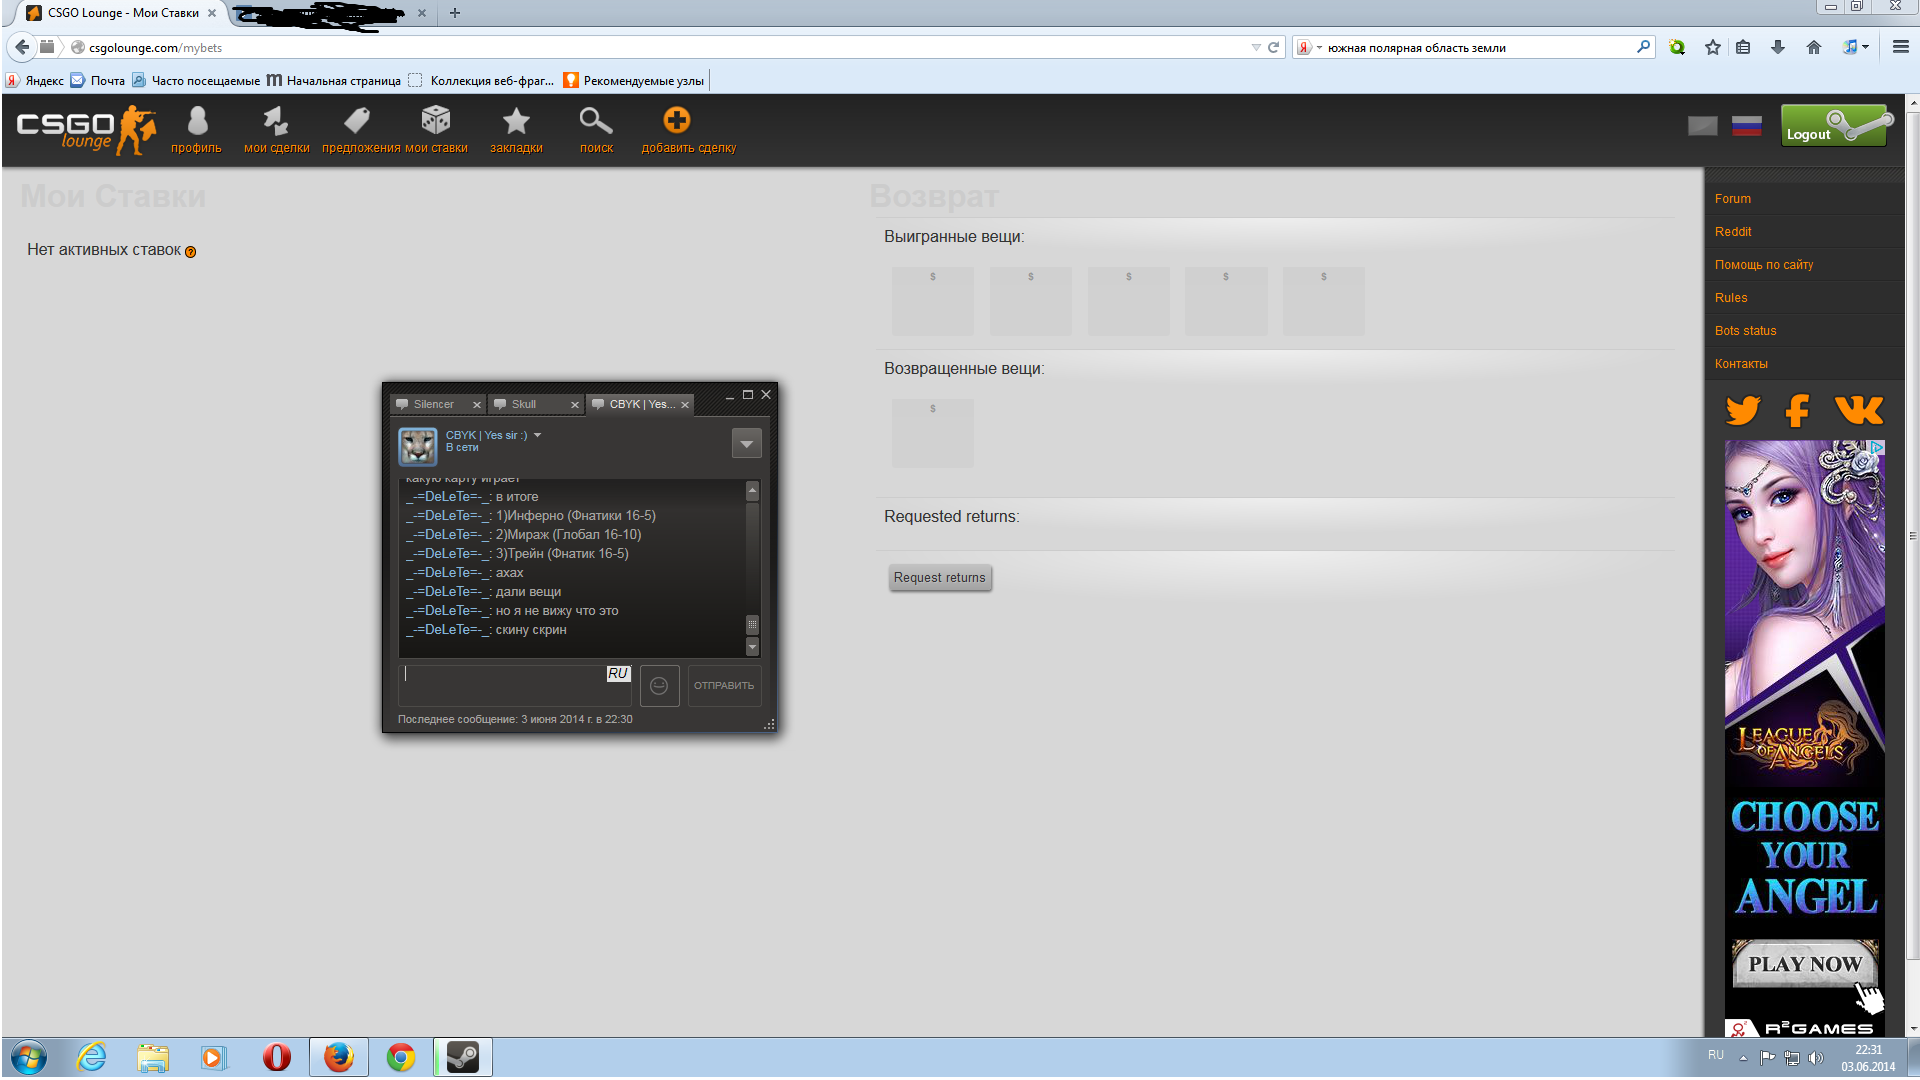Select the CBYK | Yes chat tab
The height and width of the screenshot is (1080, 1920).
coord(642,405)
